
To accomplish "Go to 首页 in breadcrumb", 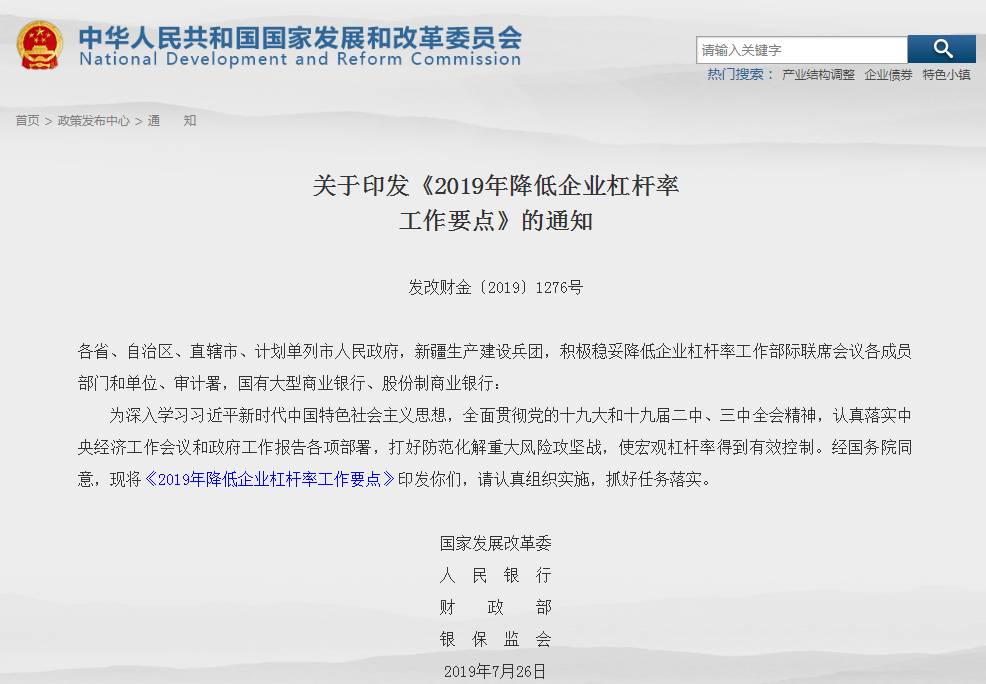I will click(28, 120).
